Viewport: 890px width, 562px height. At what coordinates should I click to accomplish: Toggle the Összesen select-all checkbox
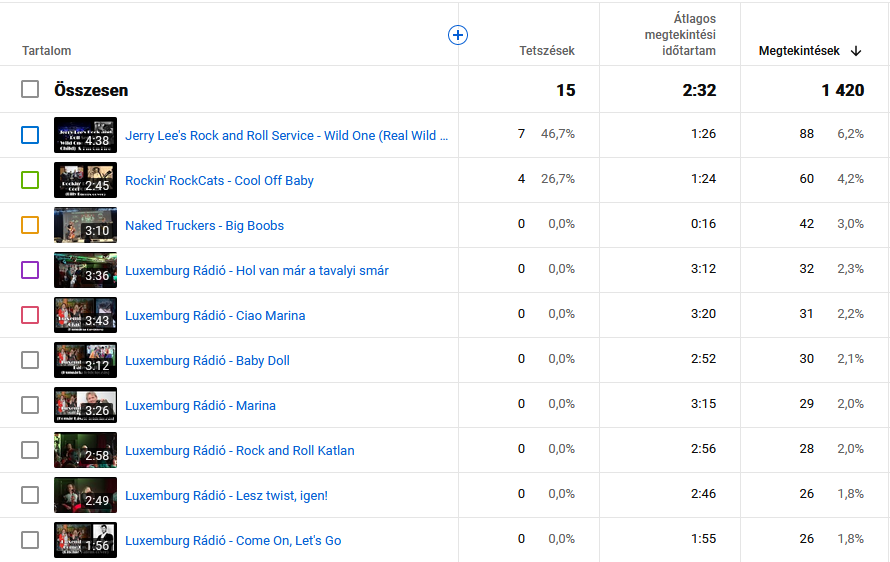click(x=30, y=90)
